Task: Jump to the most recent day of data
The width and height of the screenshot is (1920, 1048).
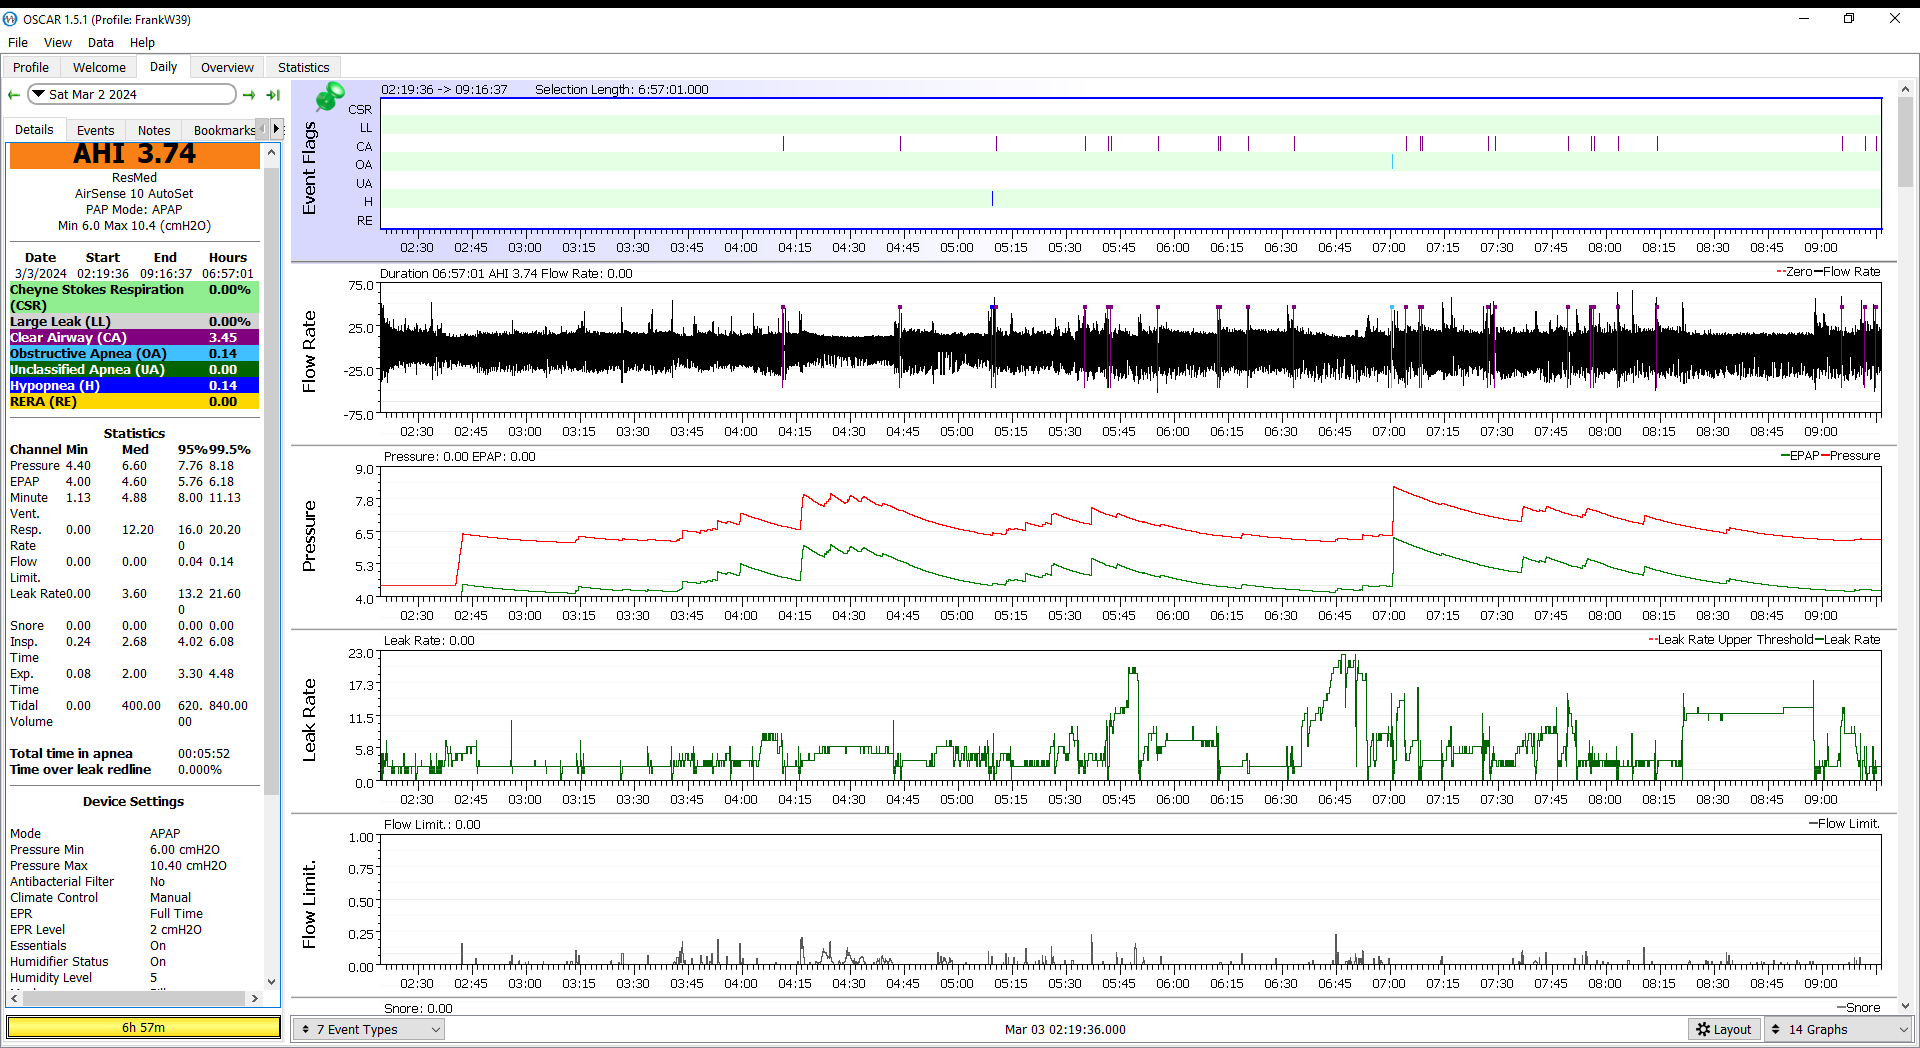Action: [x=273, y=95]
